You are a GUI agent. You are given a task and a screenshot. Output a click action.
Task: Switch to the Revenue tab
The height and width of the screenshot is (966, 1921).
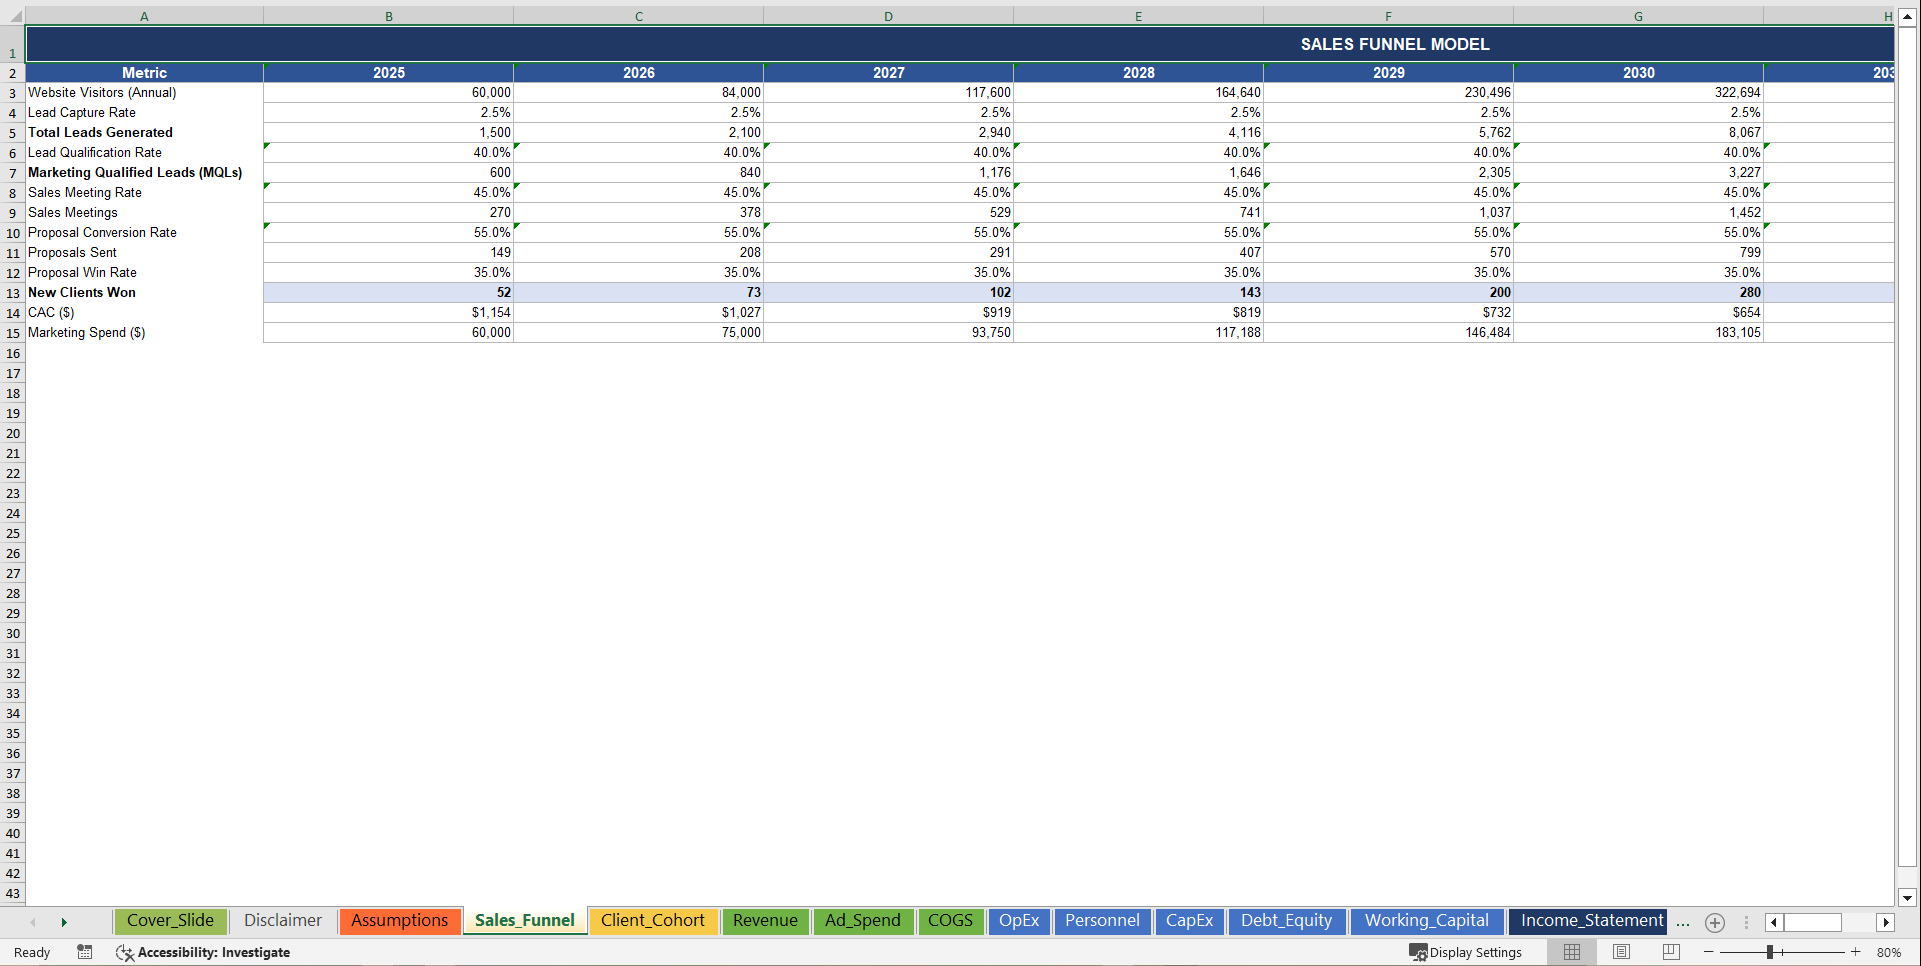pos(765,921)
